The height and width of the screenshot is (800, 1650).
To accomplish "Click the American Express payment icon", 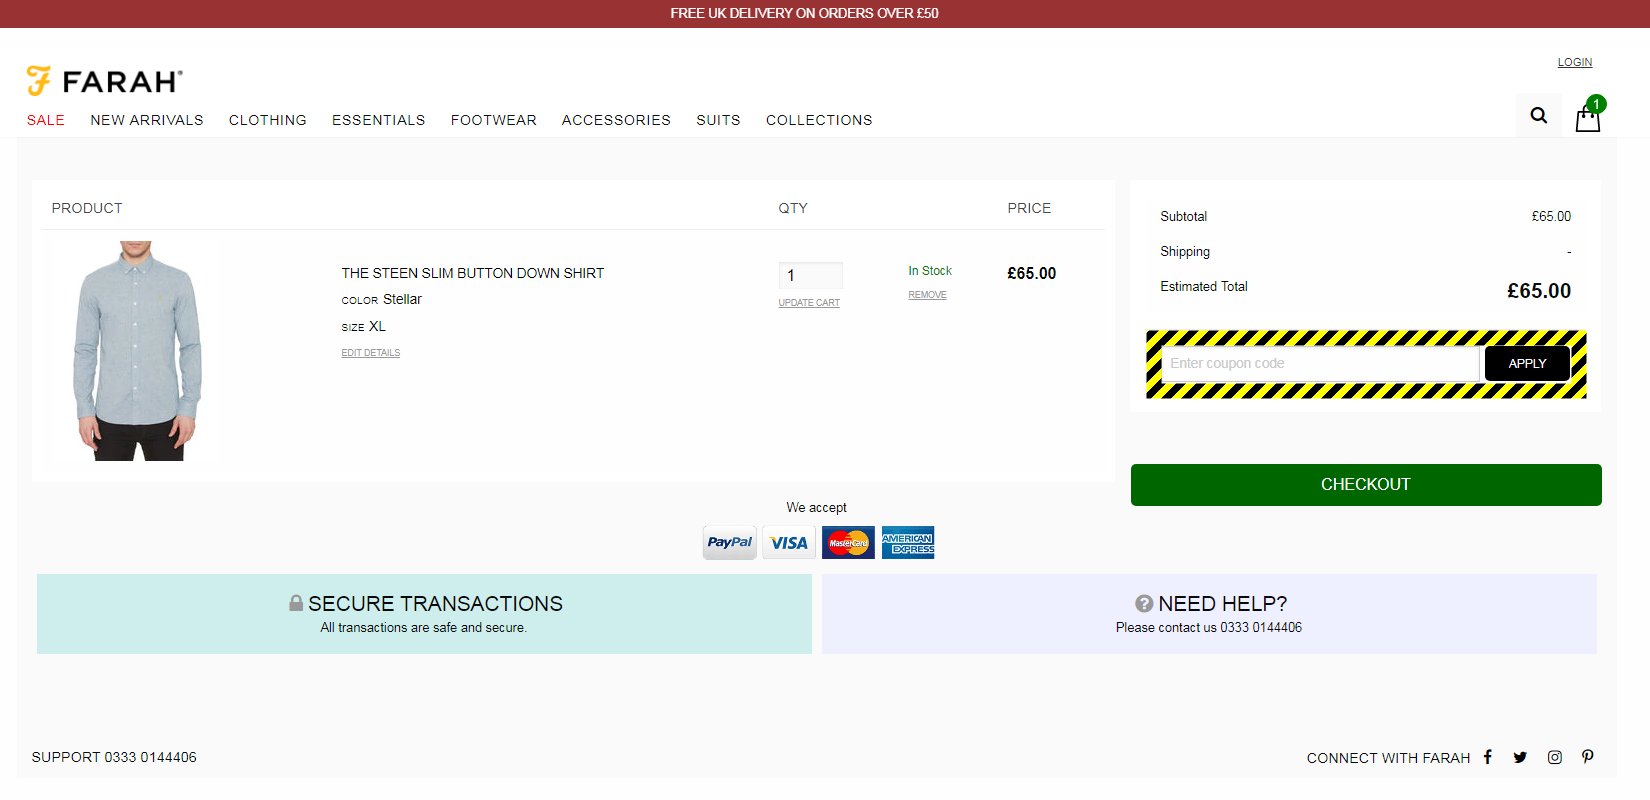I will [x=908, y=543].
